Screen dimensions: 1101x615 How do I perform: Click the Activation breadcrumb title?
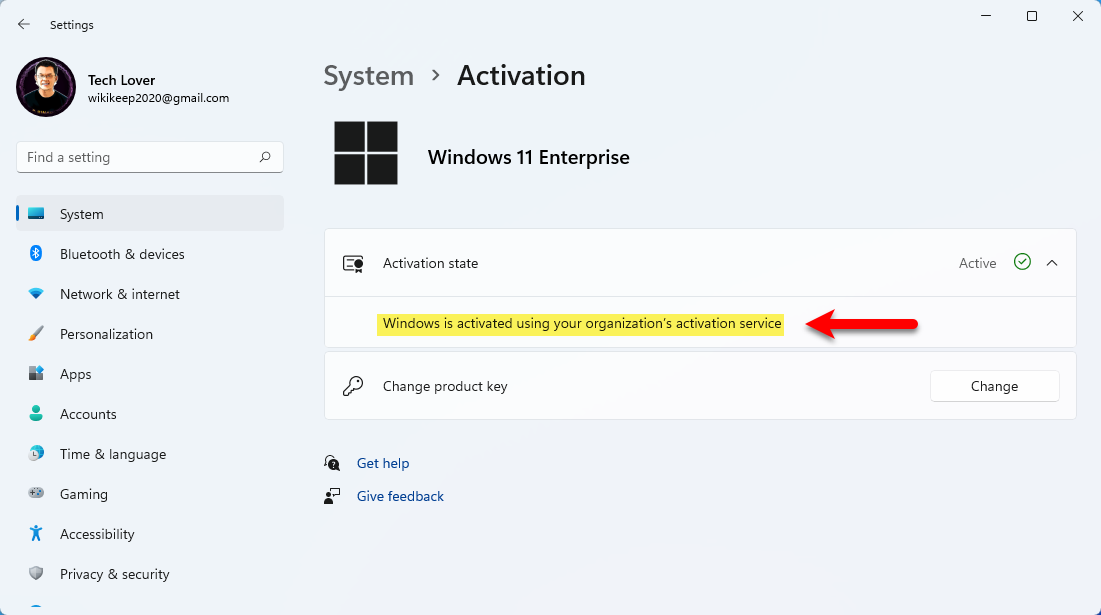coord(521,76)
